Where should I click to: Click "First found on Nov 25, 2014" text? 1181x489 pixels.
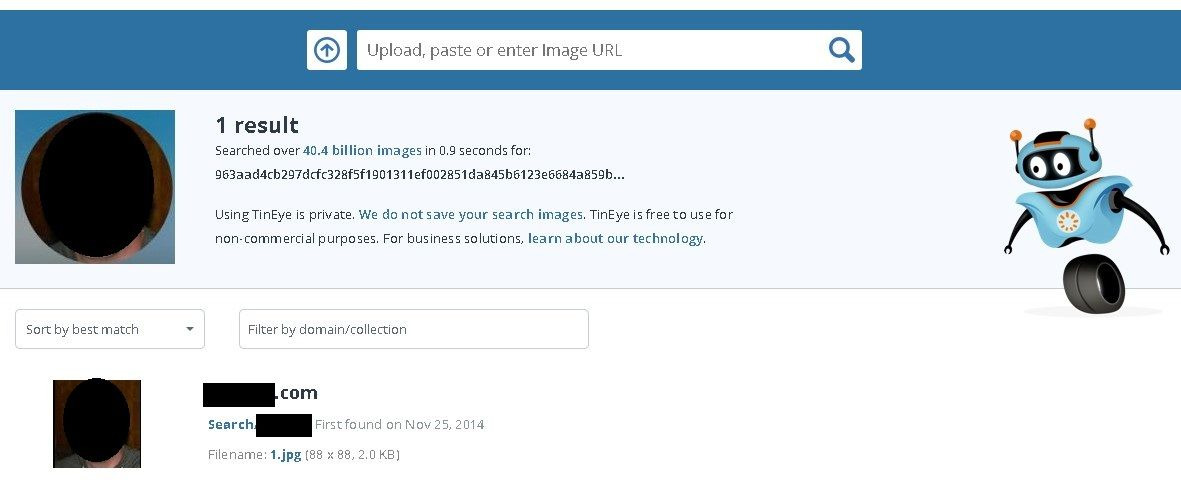pyautogui.click(x=399, y=424)
